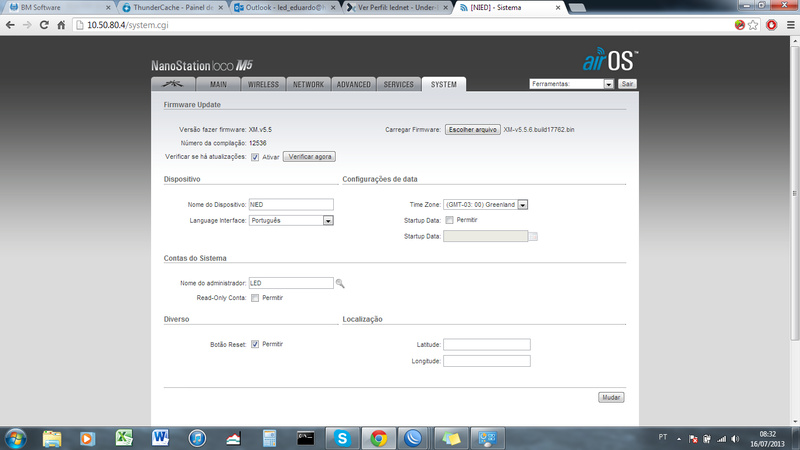Click the volume speaker tray icon
The height and width of the screenshot is (450, 800).
(735, 439)
